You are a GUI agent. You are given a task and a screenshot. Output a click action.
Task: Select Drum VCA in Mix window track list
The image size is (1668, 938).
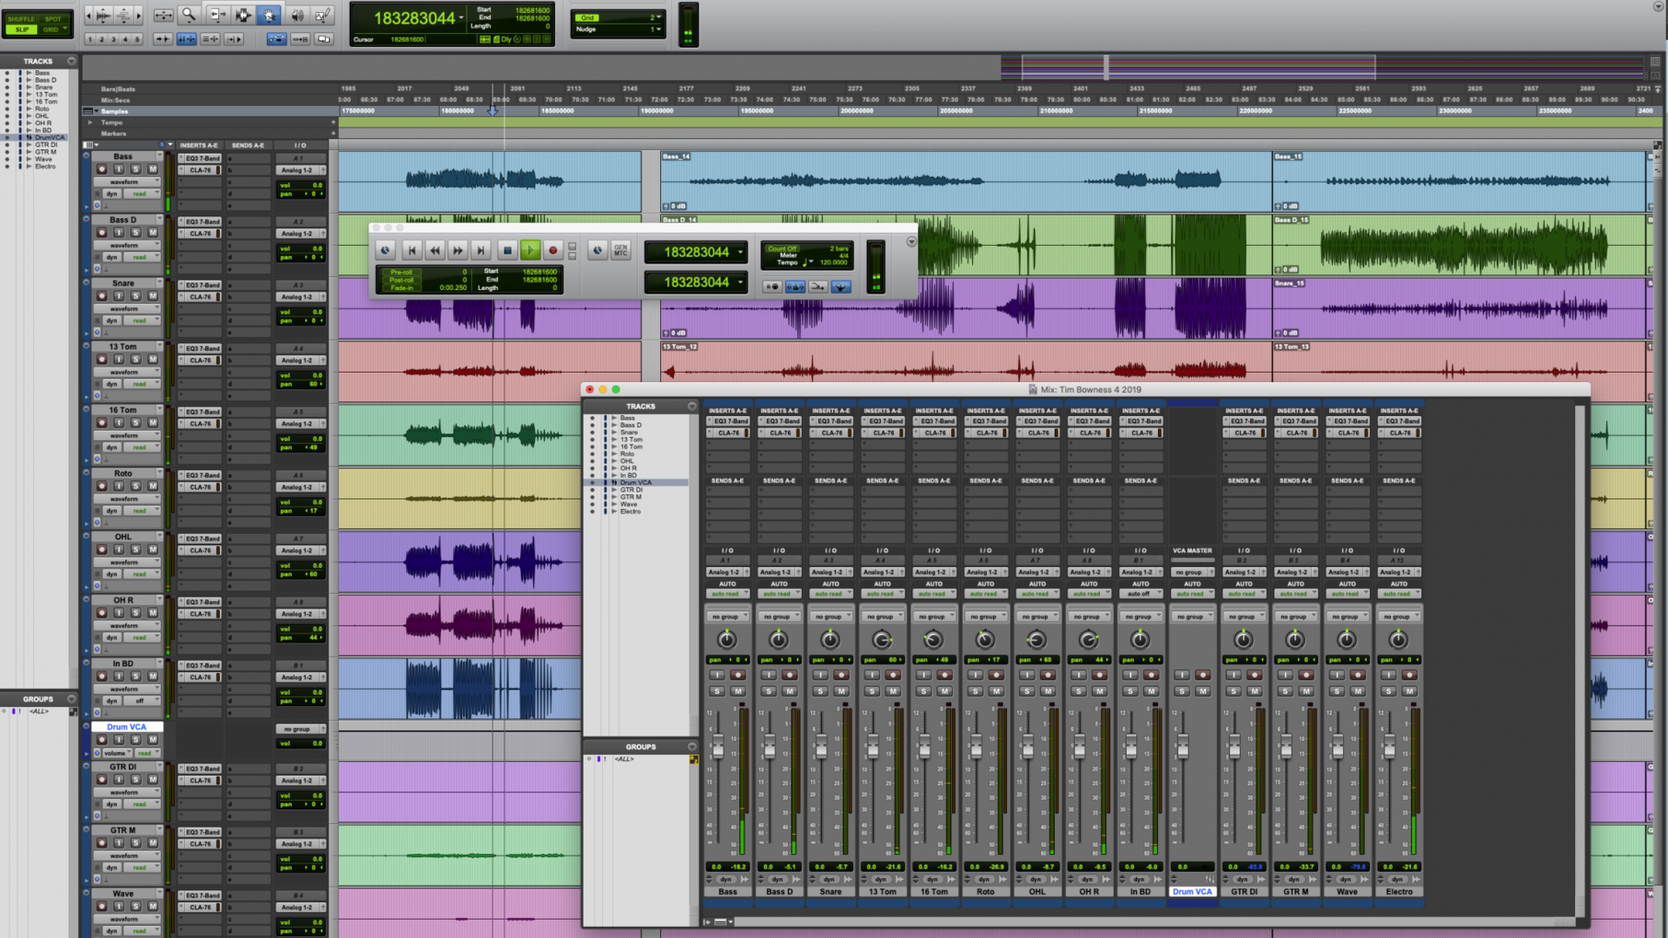coord(636,483)
